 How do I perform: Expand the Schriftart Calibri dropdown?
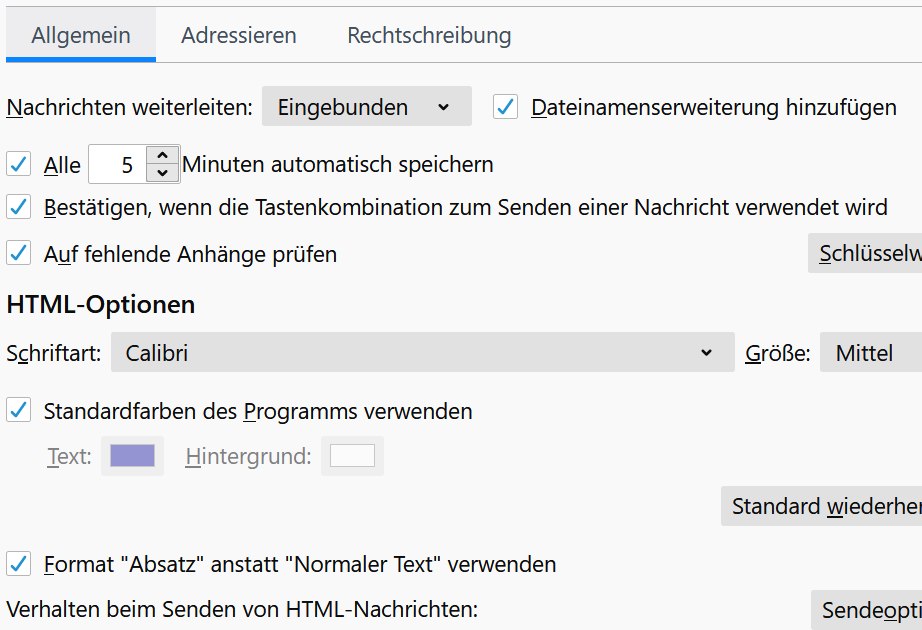click(x=422, y=353)
